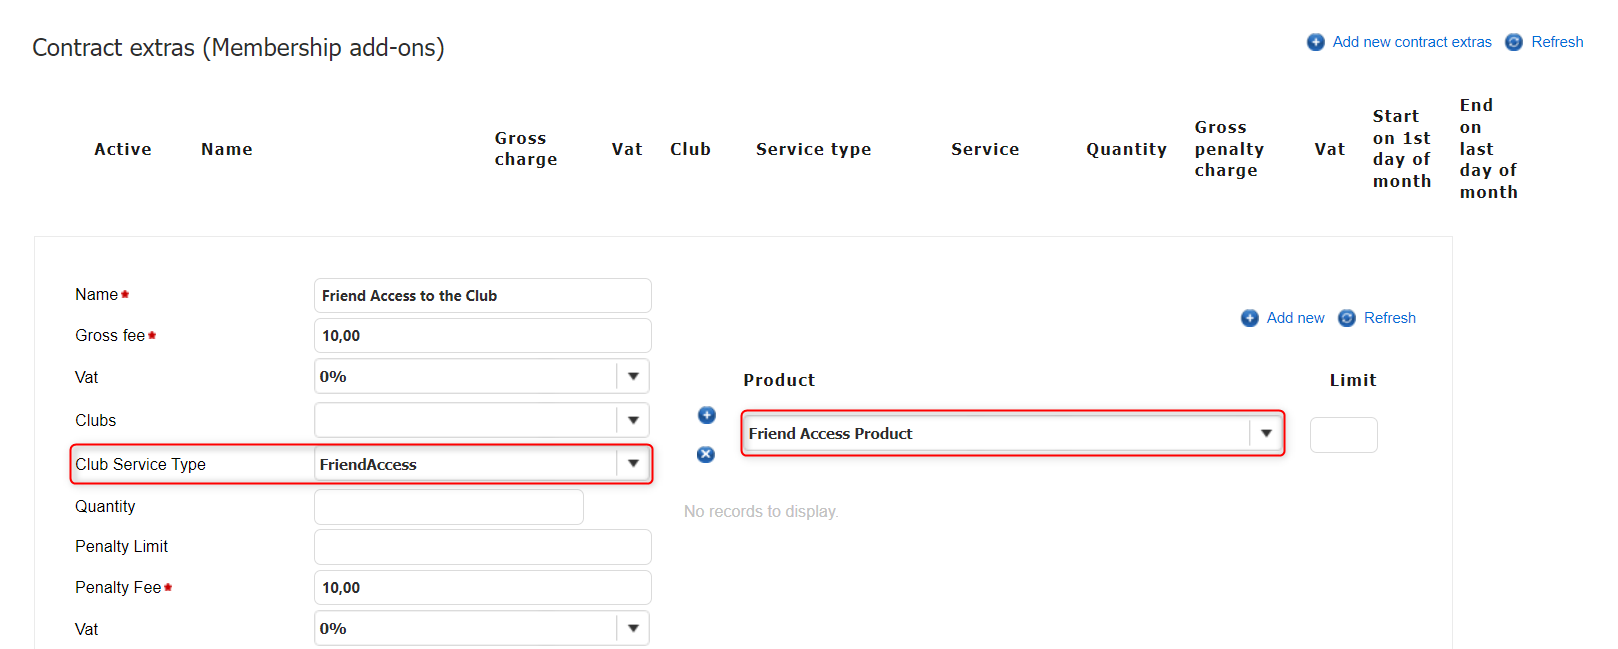Click the Limit input box beside product

[1343, 435]
